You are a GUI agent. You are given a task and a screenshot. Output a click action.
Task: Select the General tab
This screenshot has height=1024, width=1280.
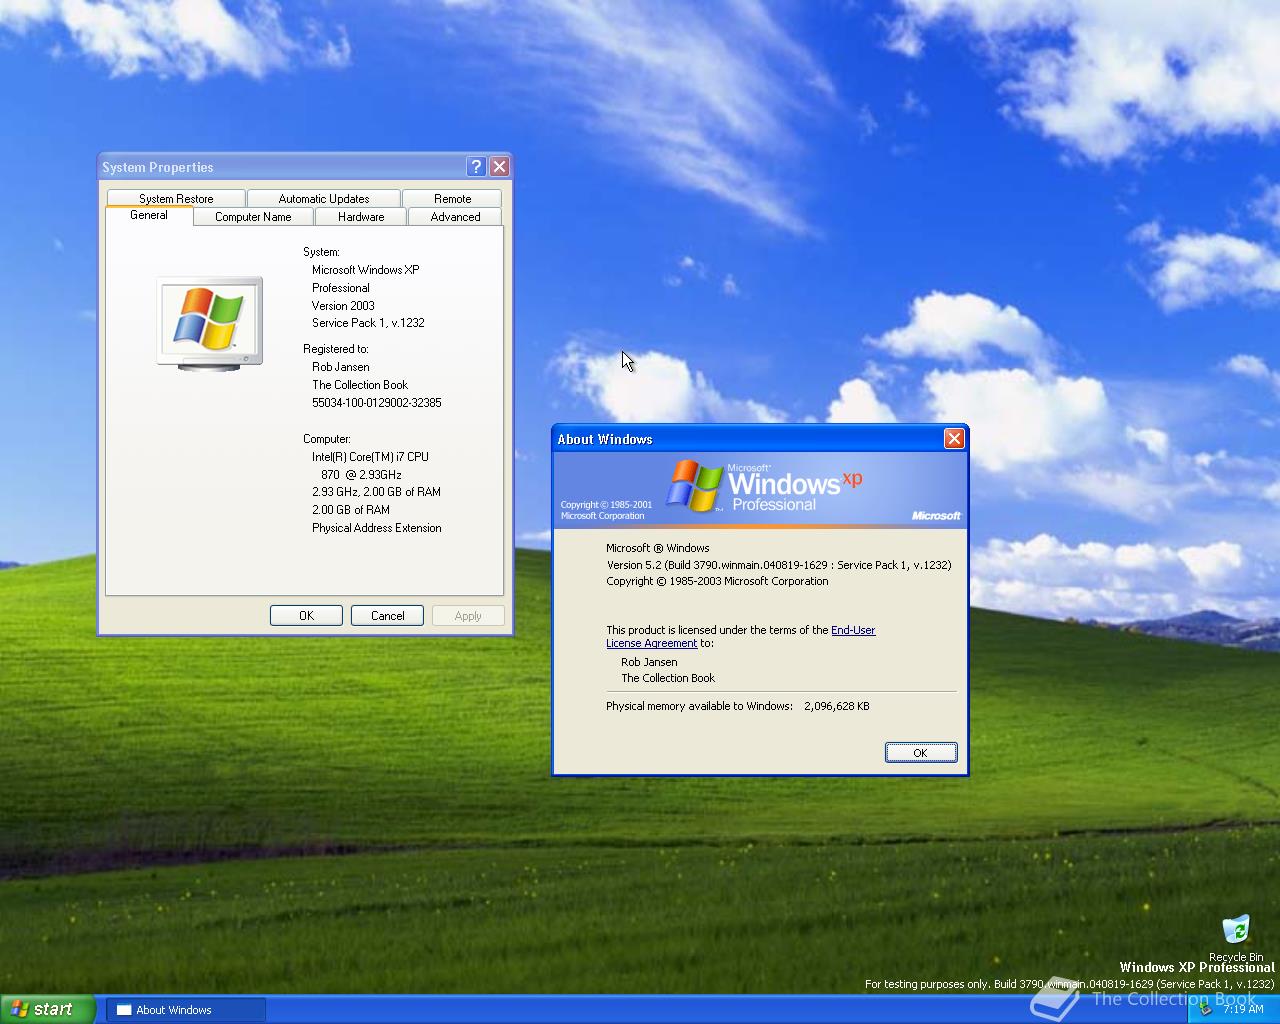pyautogui.click(x=149, y=215)
